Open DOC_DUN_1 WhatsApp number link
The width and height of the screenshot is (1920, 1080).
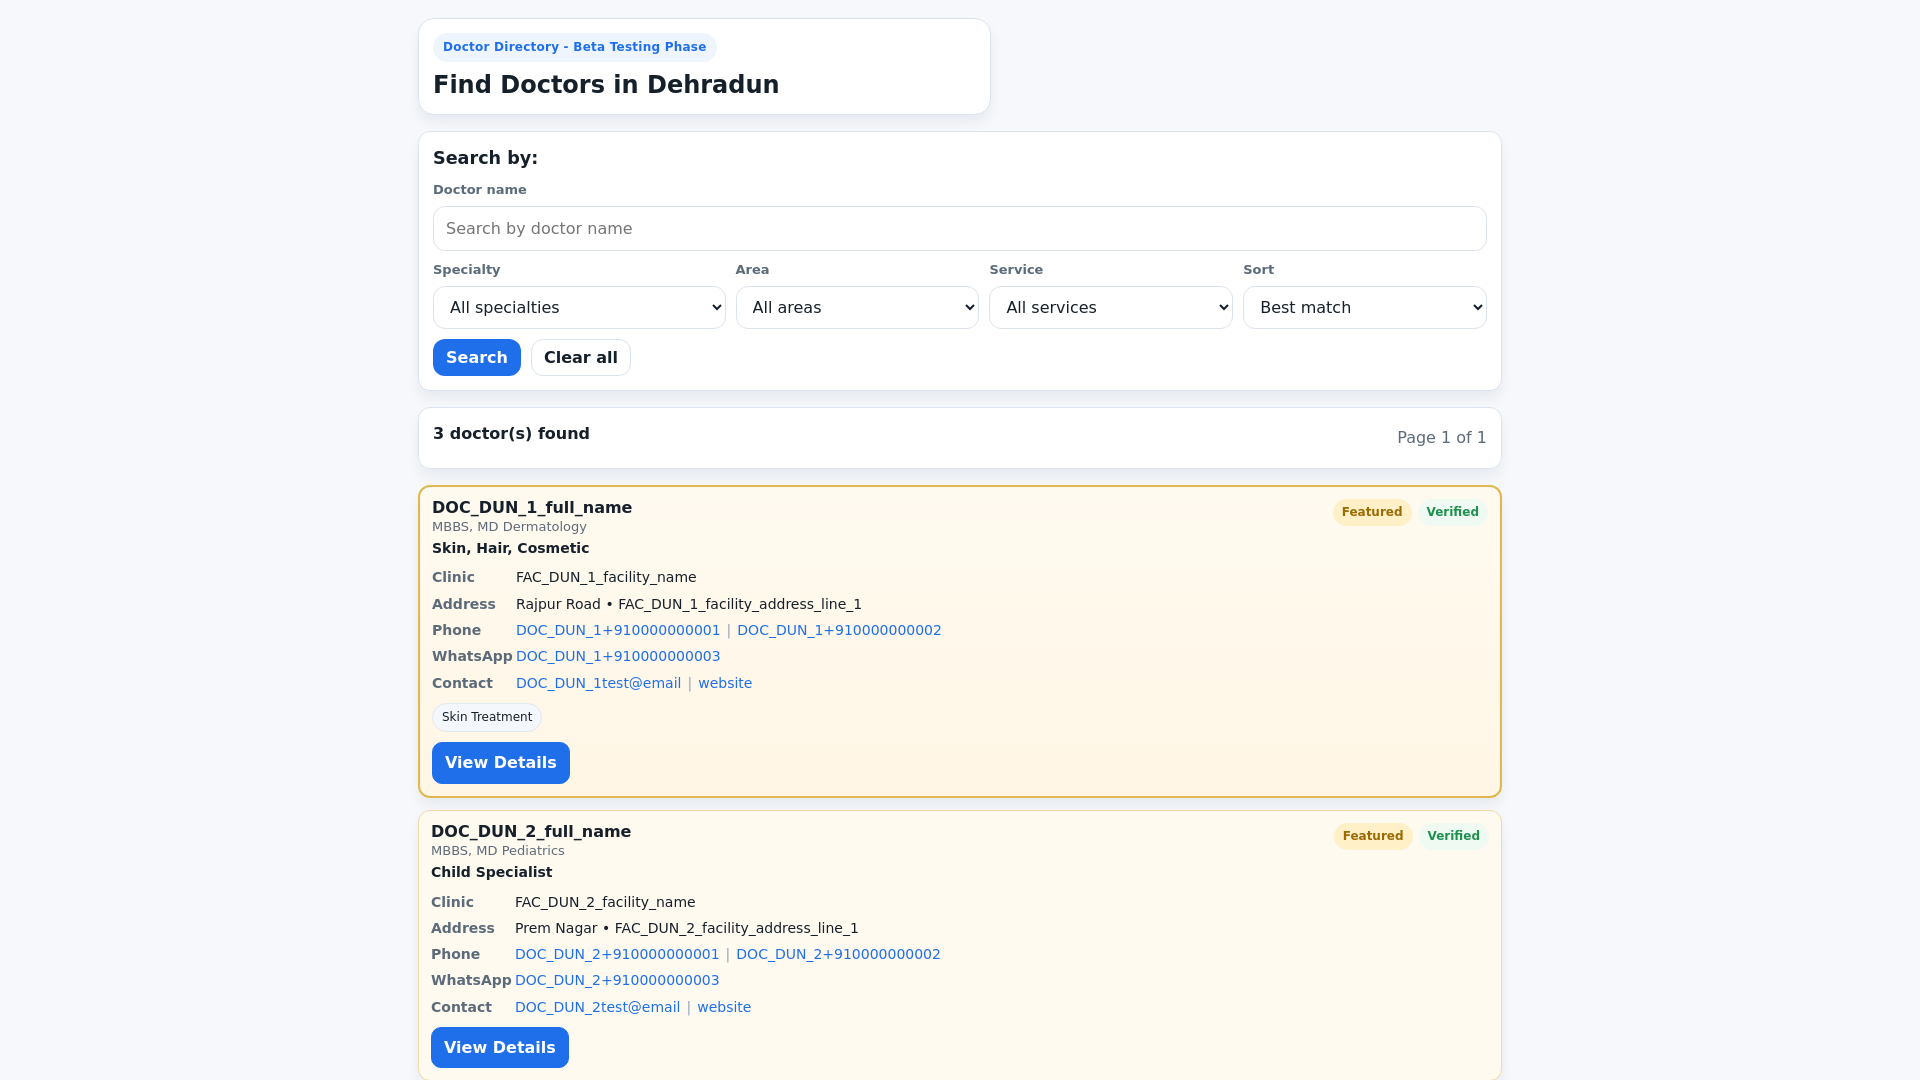(617, 657)
